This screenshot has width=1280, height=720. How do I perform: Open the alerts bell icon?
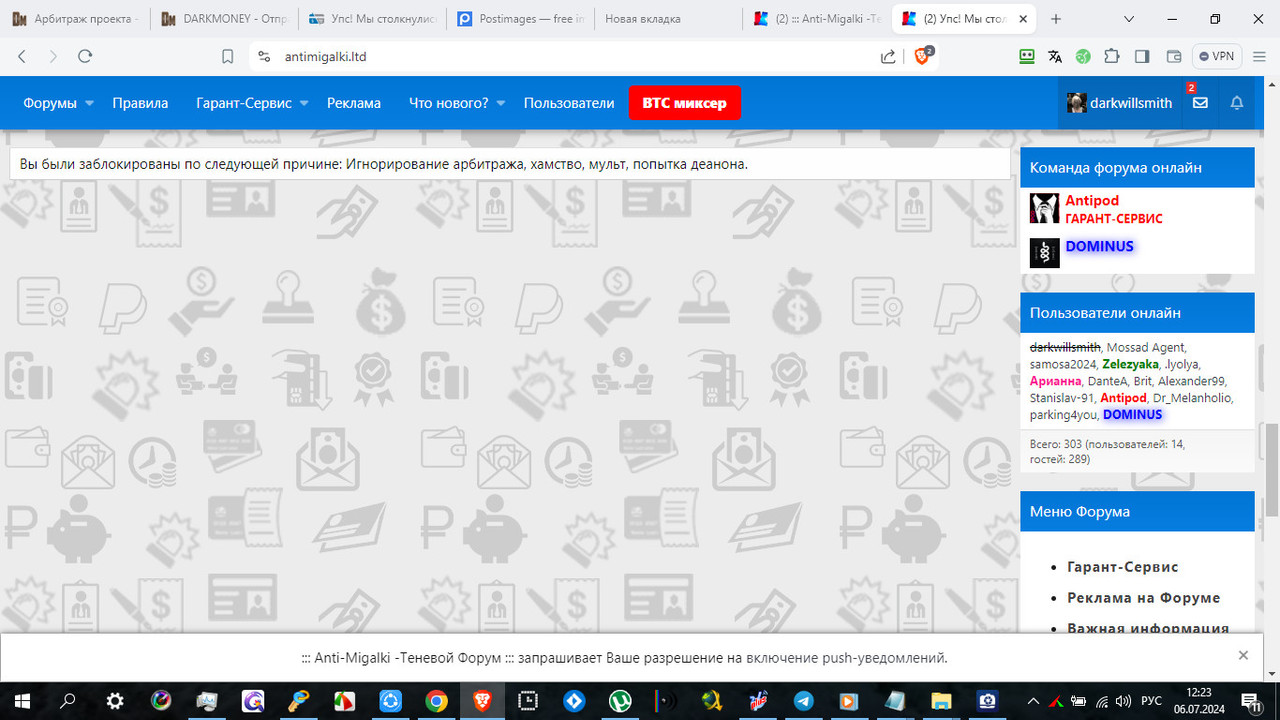click(x=1237, y=103)
